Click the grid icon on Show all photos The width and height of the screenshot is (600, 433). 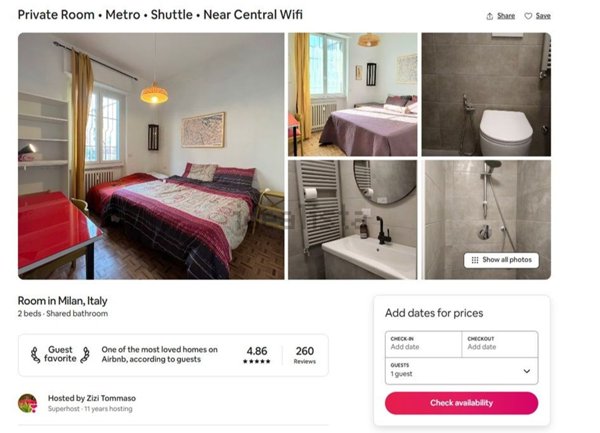[475, 260]
